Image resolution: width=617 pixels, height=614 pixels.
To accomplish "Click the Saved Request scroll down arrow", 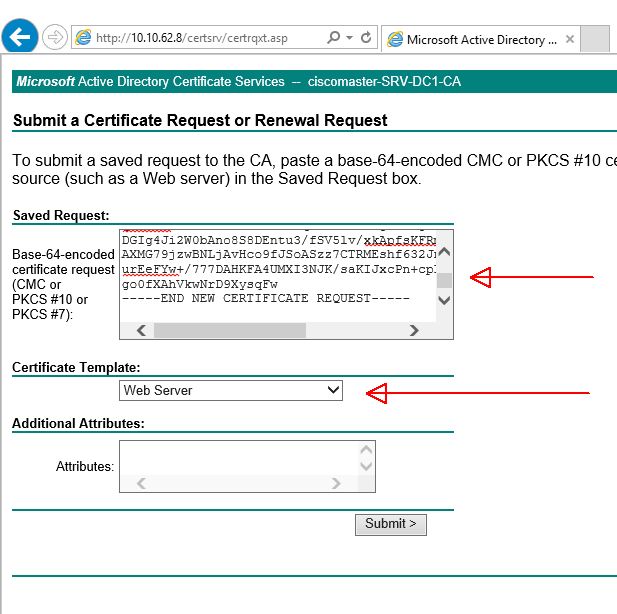I will (x=444, y=300).
